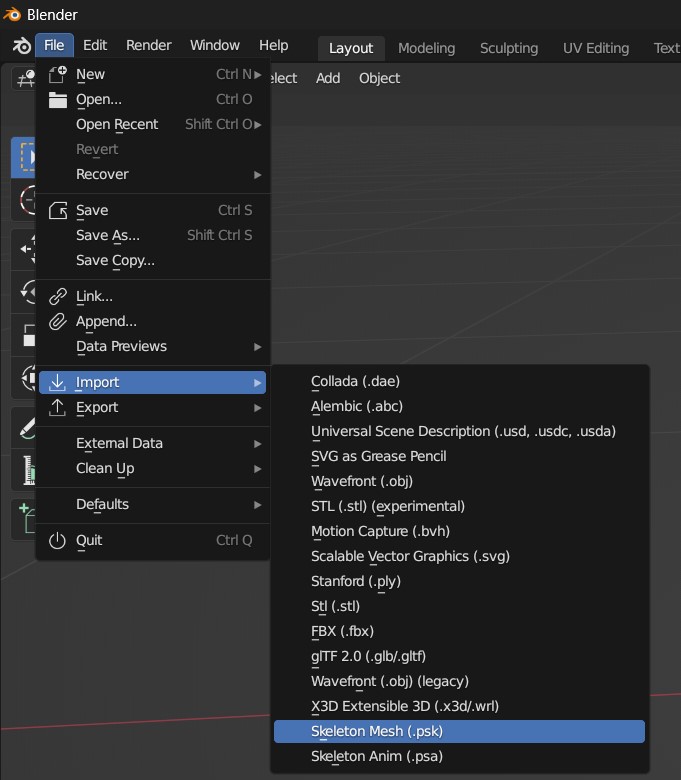Choose Save As... entry
This screenshot has width=681, height=780.
(x=152, y=235)
